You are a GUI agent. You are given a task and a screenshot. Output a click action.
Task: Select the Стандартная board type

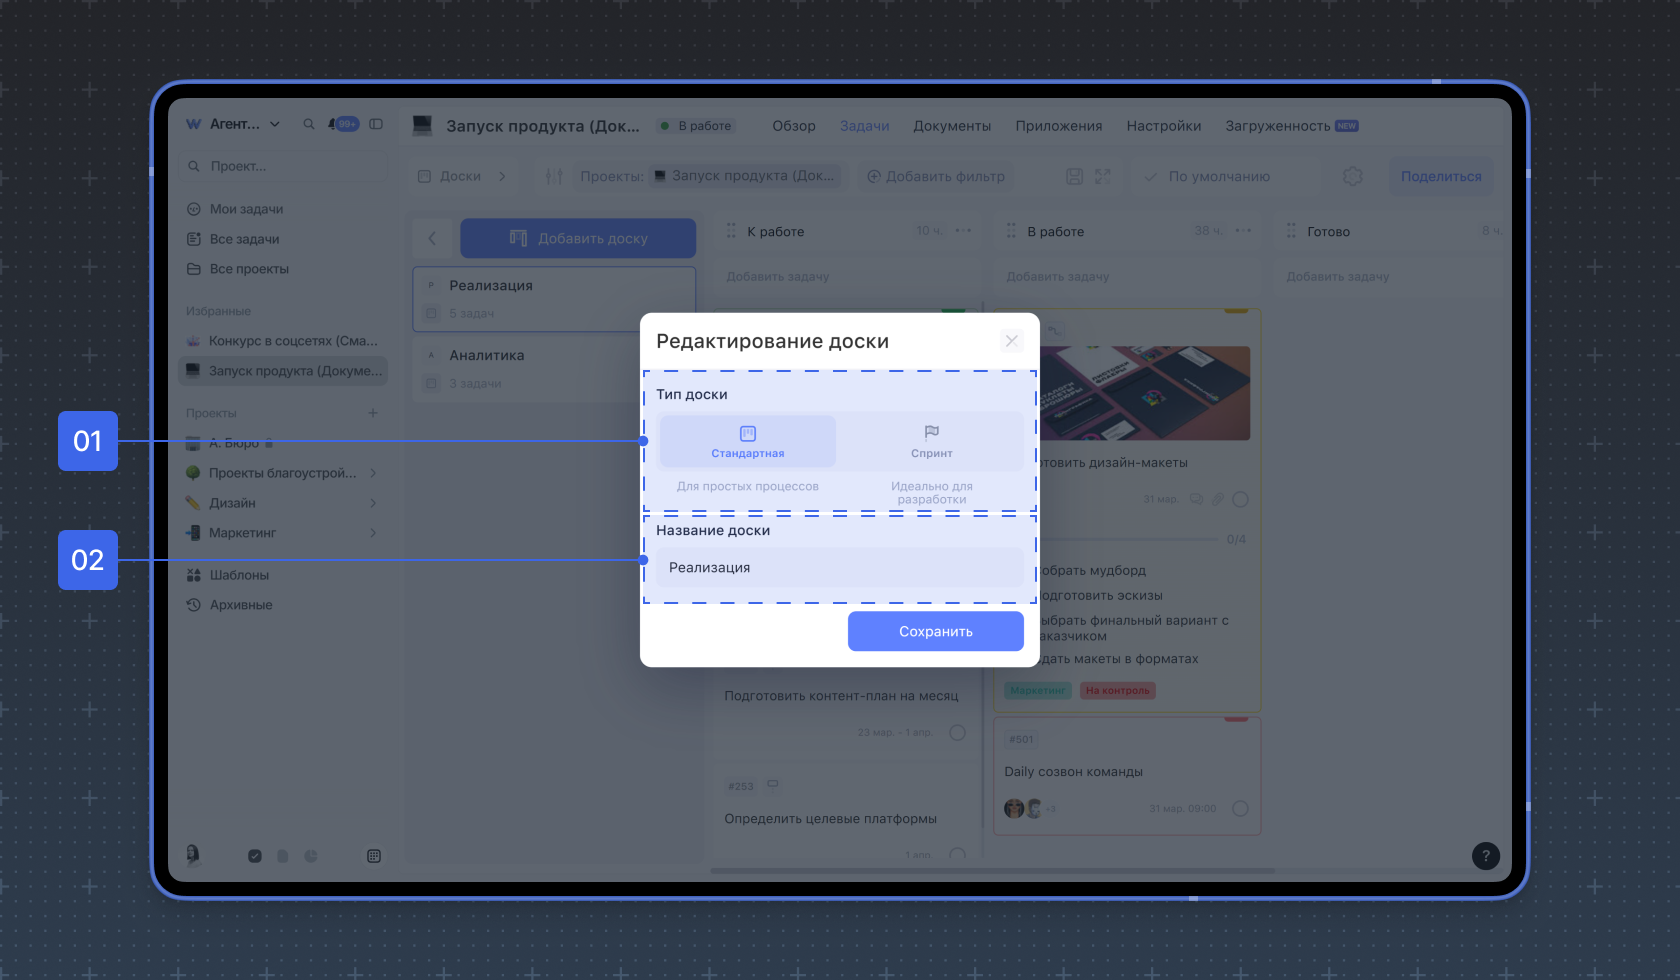747,441
